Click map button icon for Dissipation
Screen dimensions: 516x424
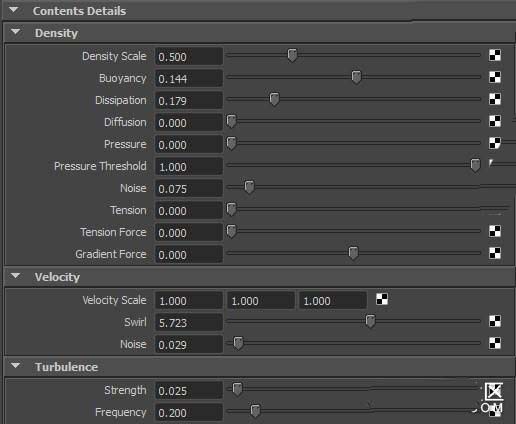[495, 99]
